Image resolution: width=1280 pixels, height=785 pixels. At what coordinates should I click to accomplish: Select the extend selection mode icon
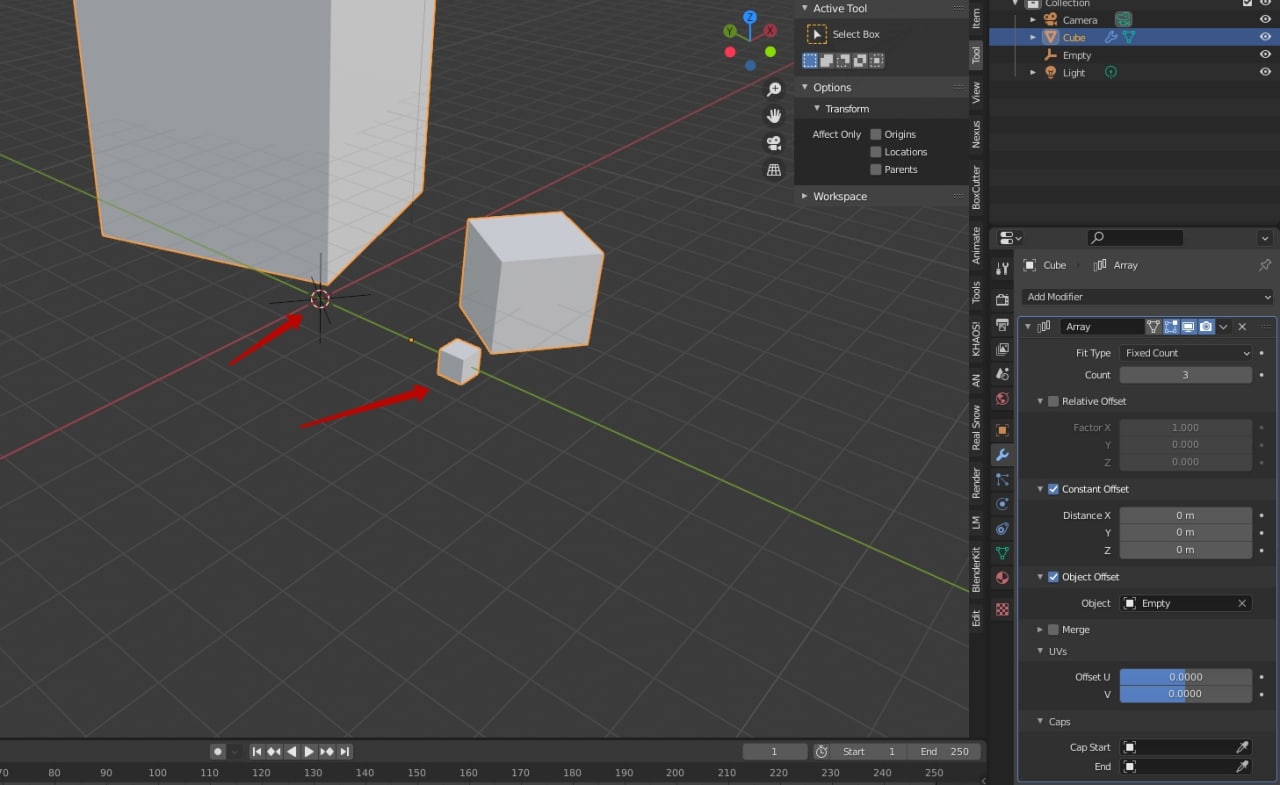827,61
